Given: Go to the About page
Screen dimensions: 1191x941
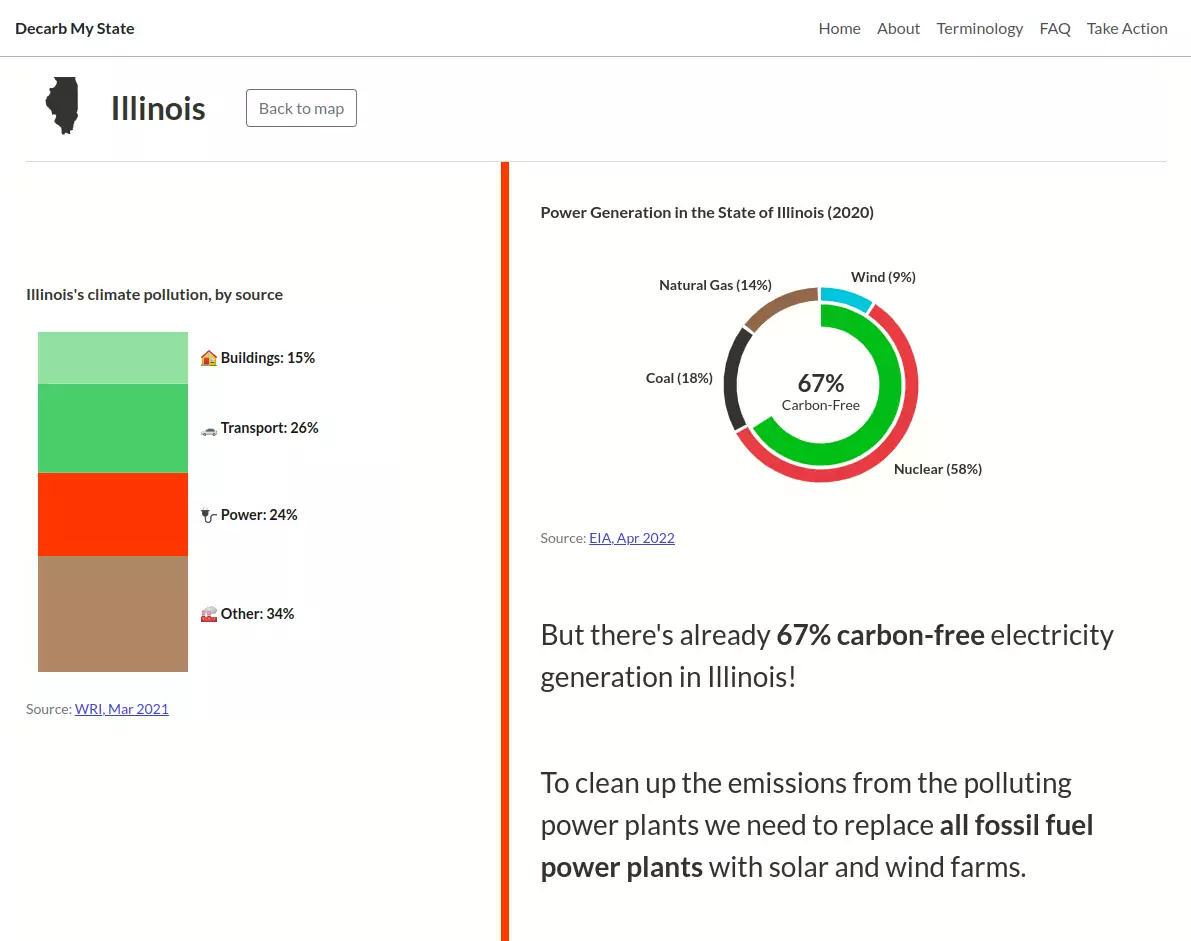Looking at the screenshot, I should 898,28.
